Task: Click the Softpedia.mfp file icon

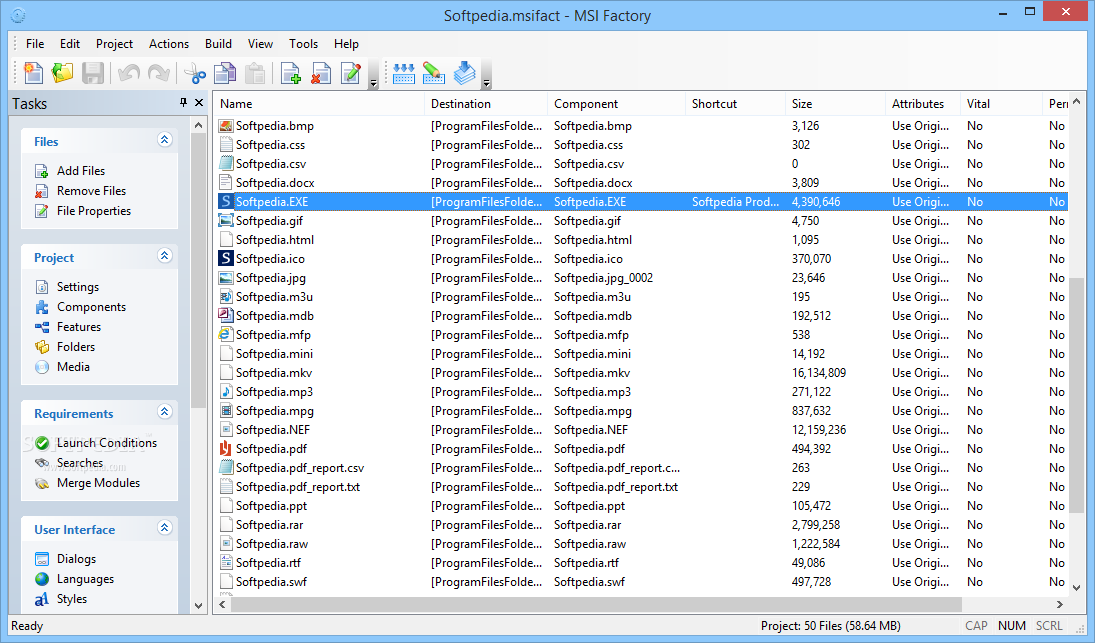Action: click(226, 334)
